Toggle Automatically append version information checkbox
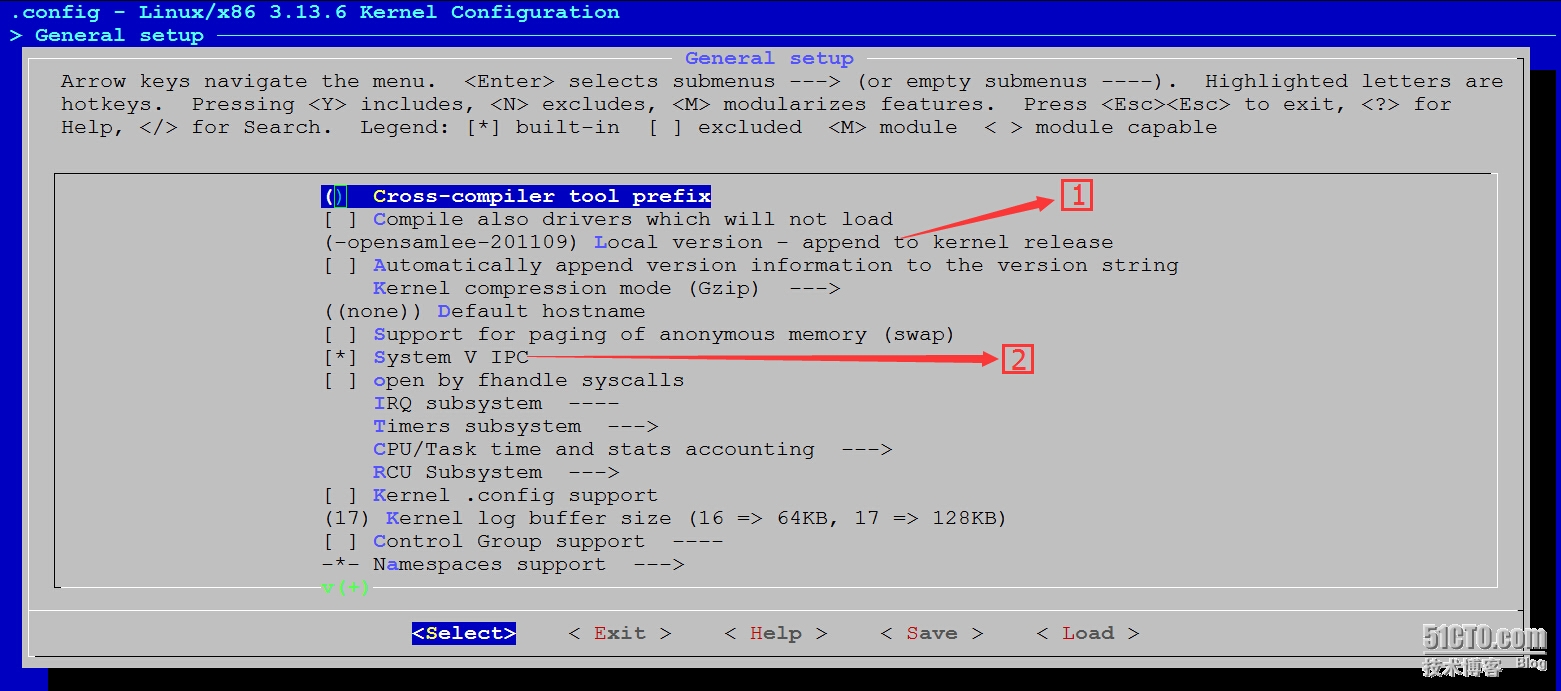The height and width of the screenshot is (691, 1561). (x=750, y=265)
